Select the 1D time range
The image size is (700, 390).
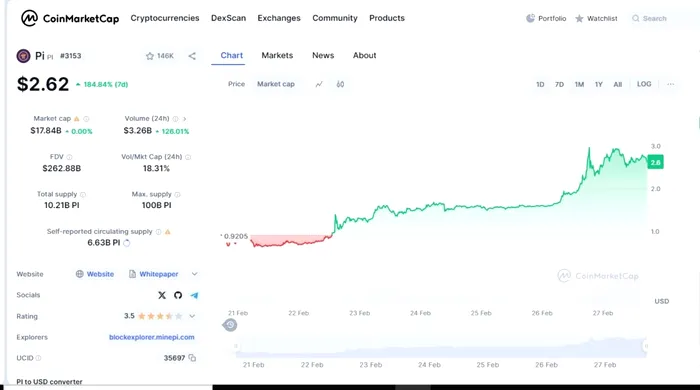tap(540, 84)
